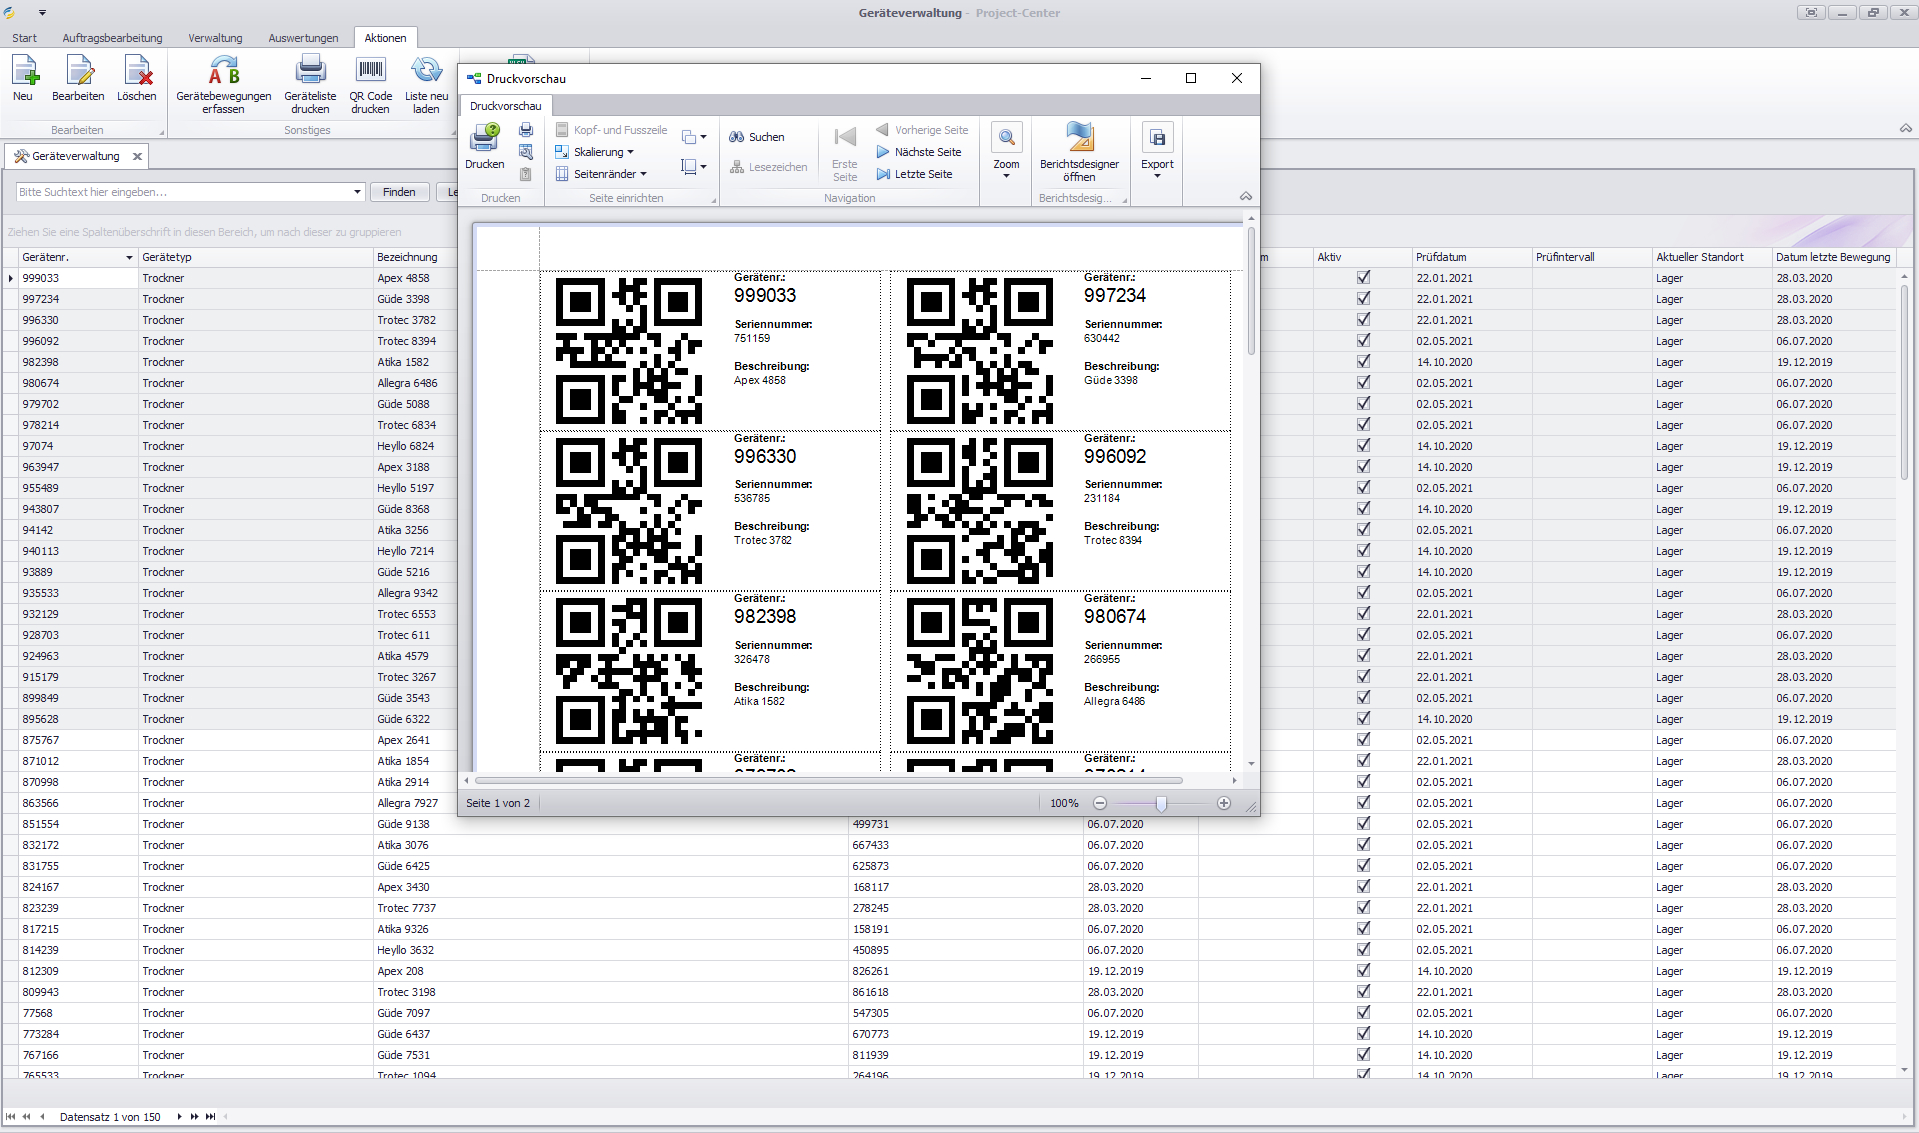Open the Seitenränder dropdown
Screen dimensions: 1919x1133
(x=610, y=174)
